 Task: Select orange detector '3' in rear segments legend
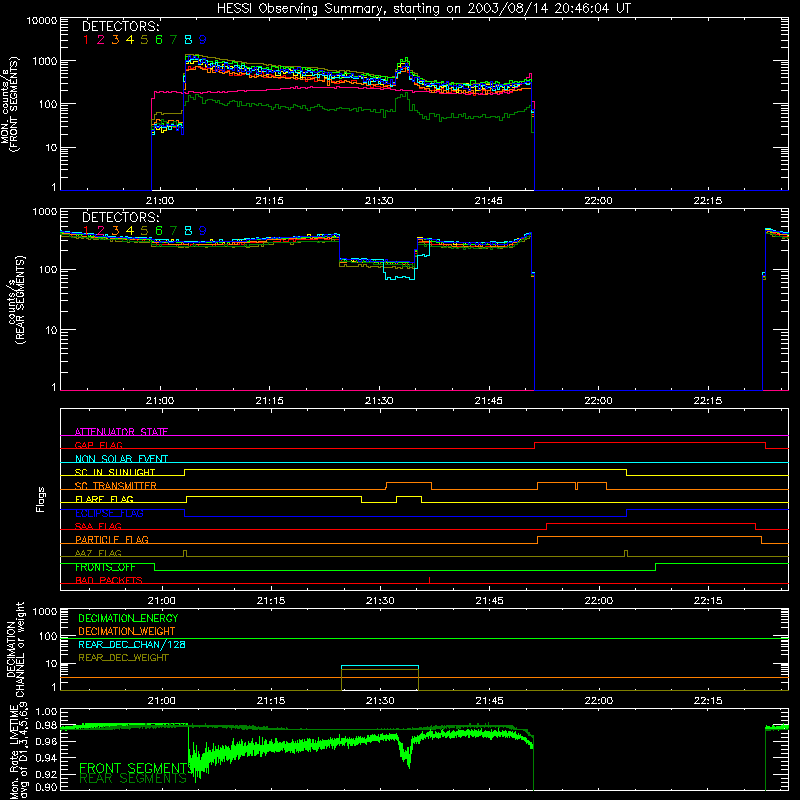click(x=115, y=231)
